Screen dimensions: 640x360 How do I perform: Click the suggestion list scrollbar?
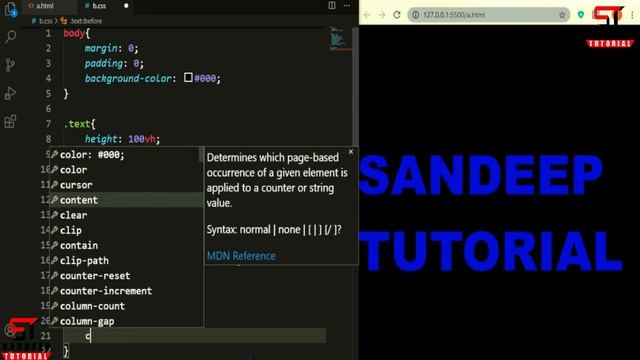201,154
